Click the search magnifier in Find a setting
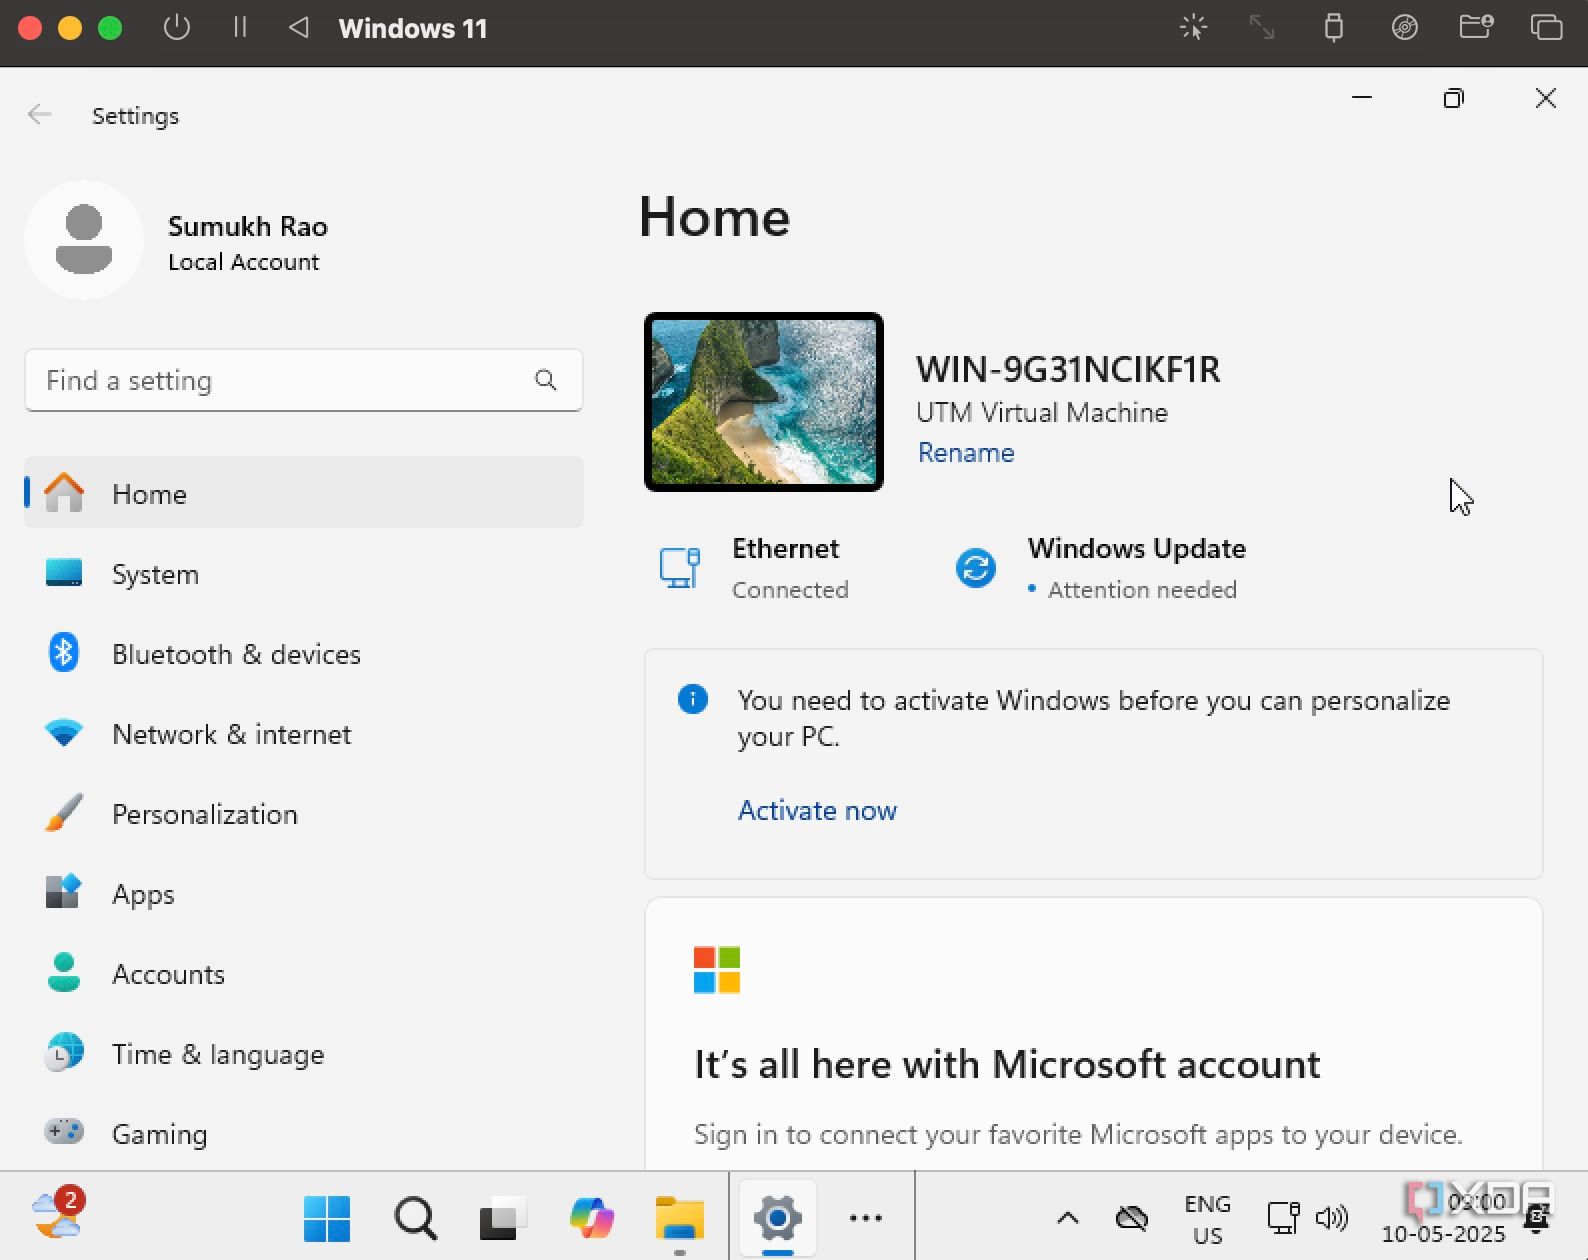The height and width of the screenshot is (1260, 1588). click(x=545, y=380)
